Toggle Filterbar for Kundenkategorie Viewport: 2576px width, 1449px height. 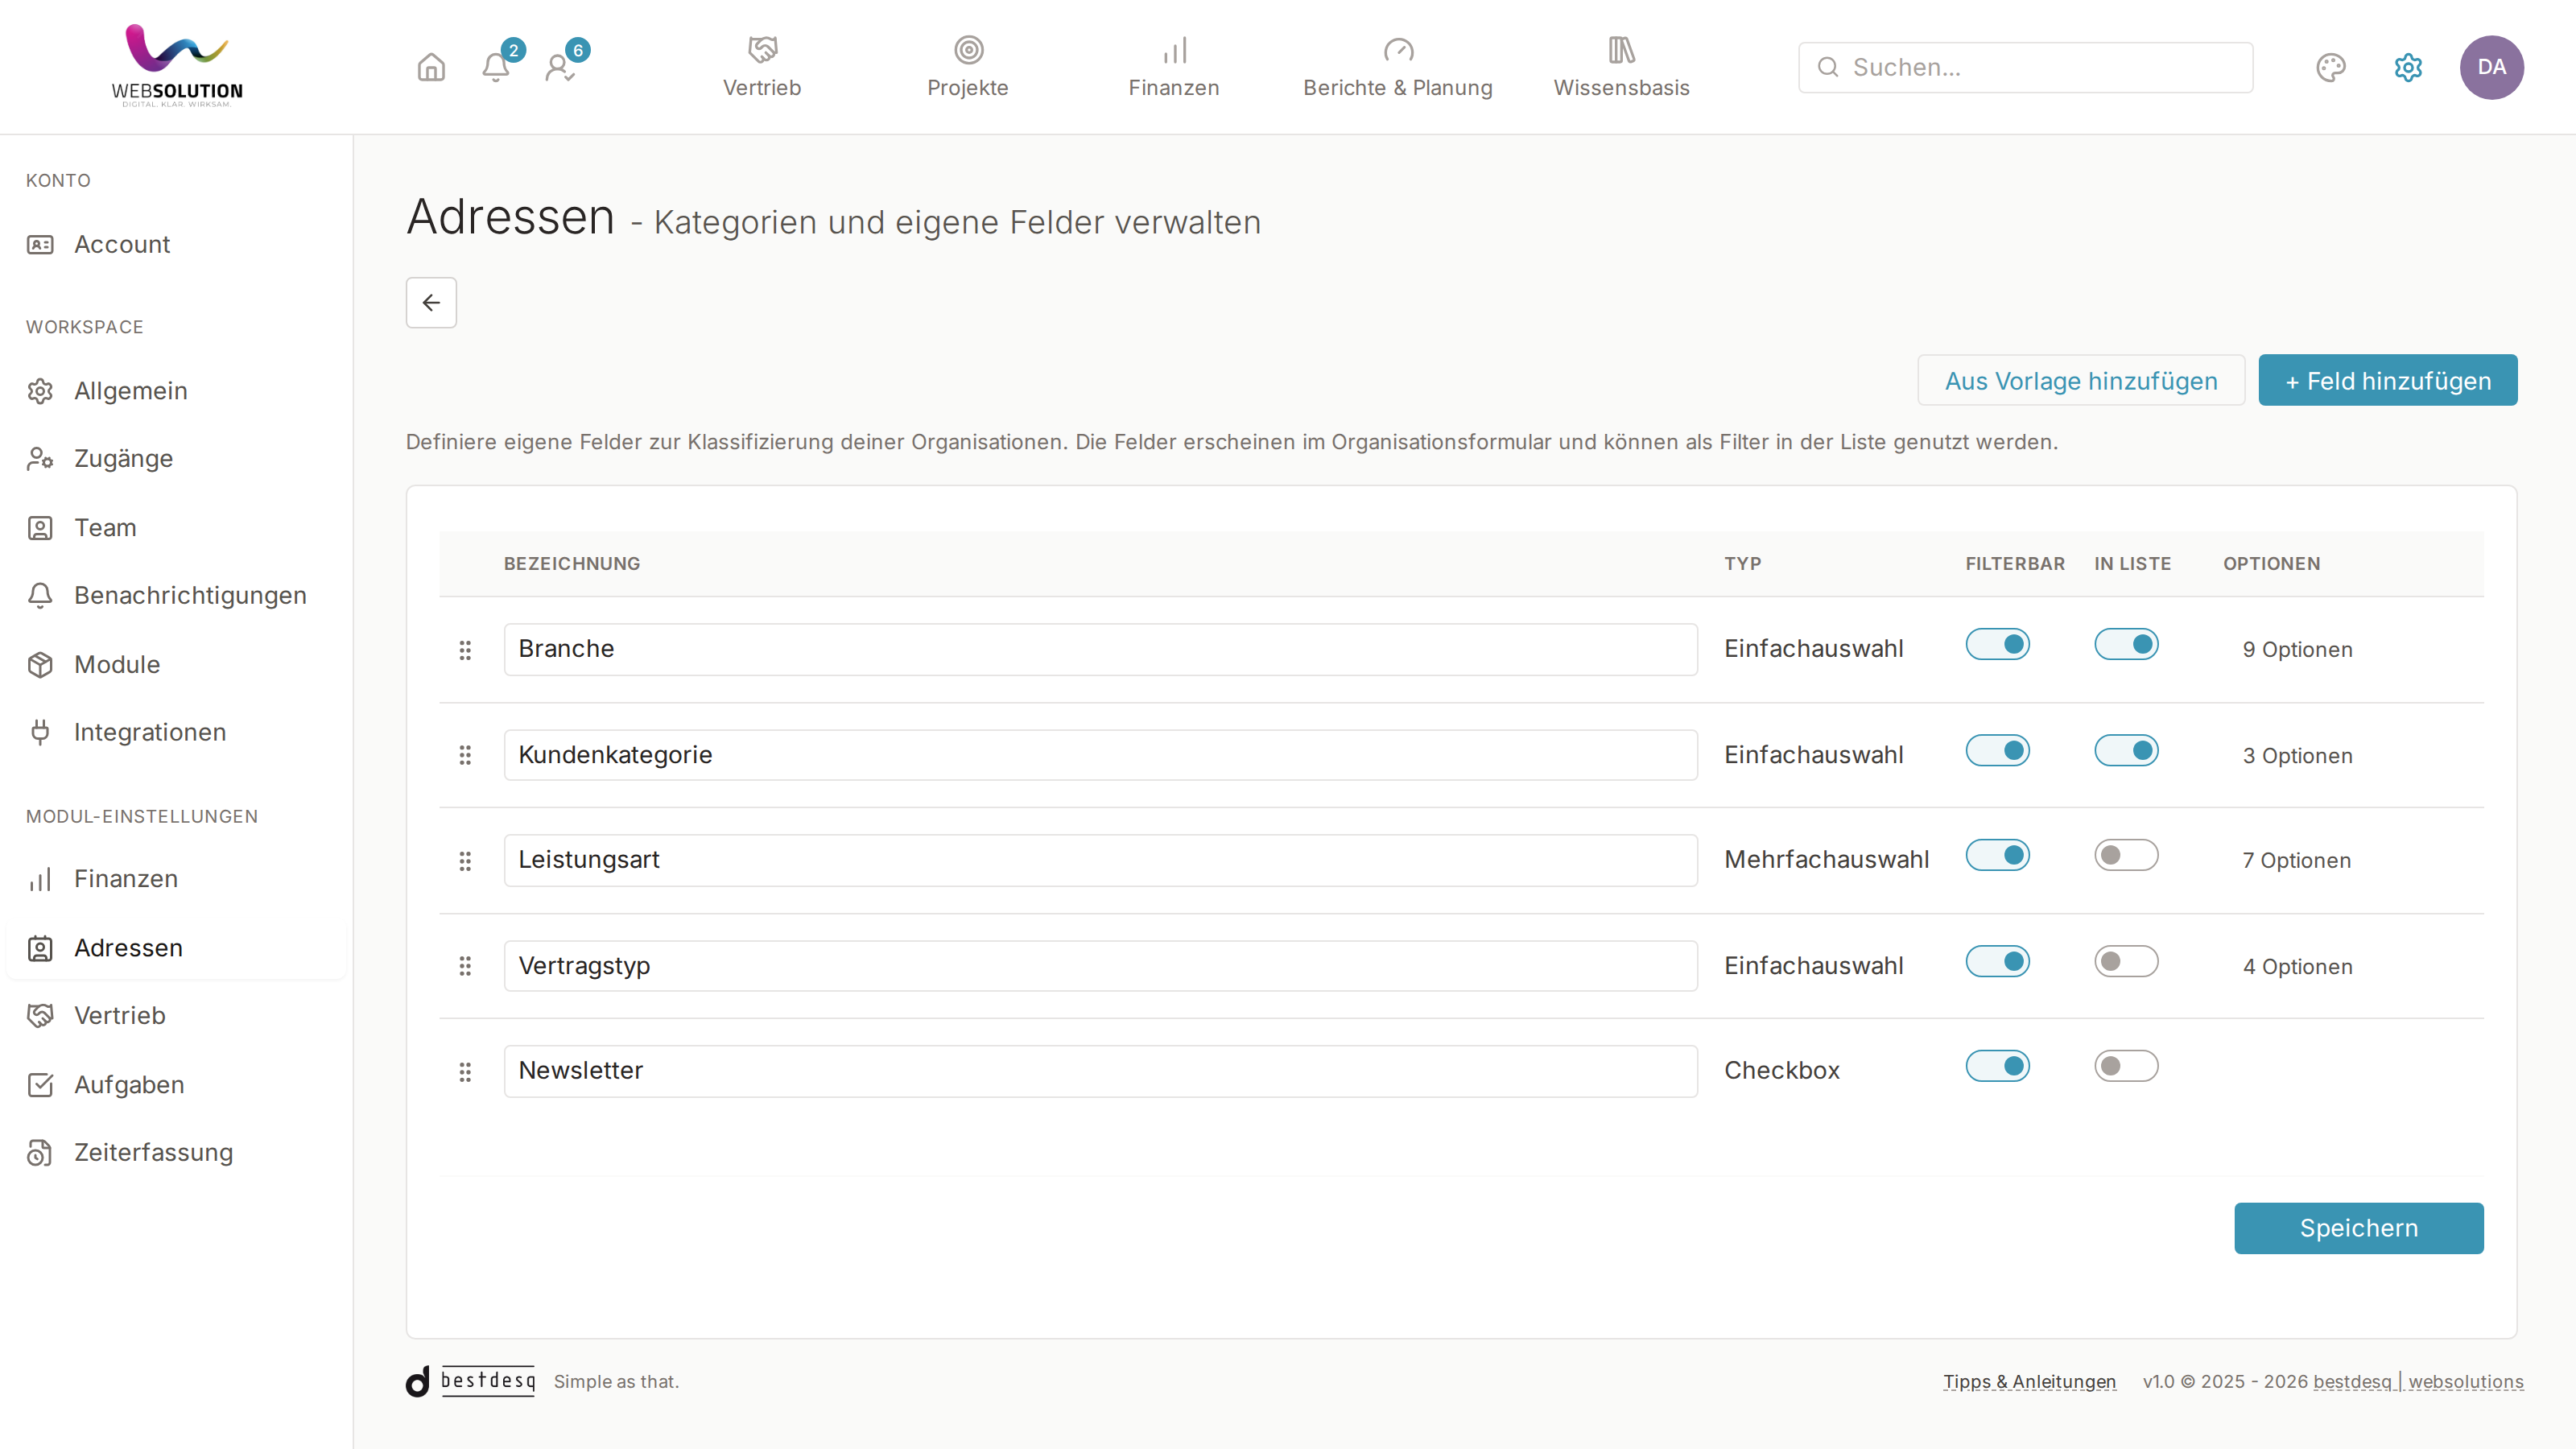click(x=1997, y=750)
